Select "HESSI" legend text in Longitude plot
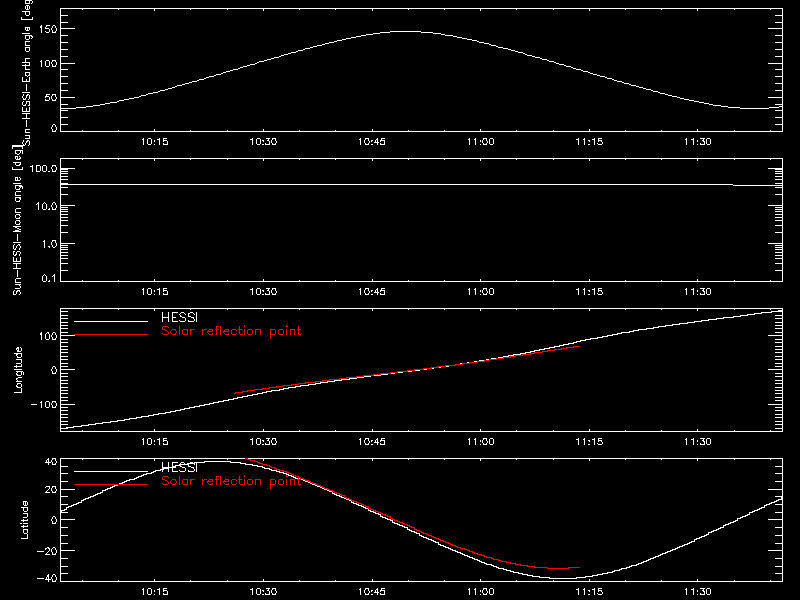The height and width of the screenshot is (600, 800). [179, 317]
